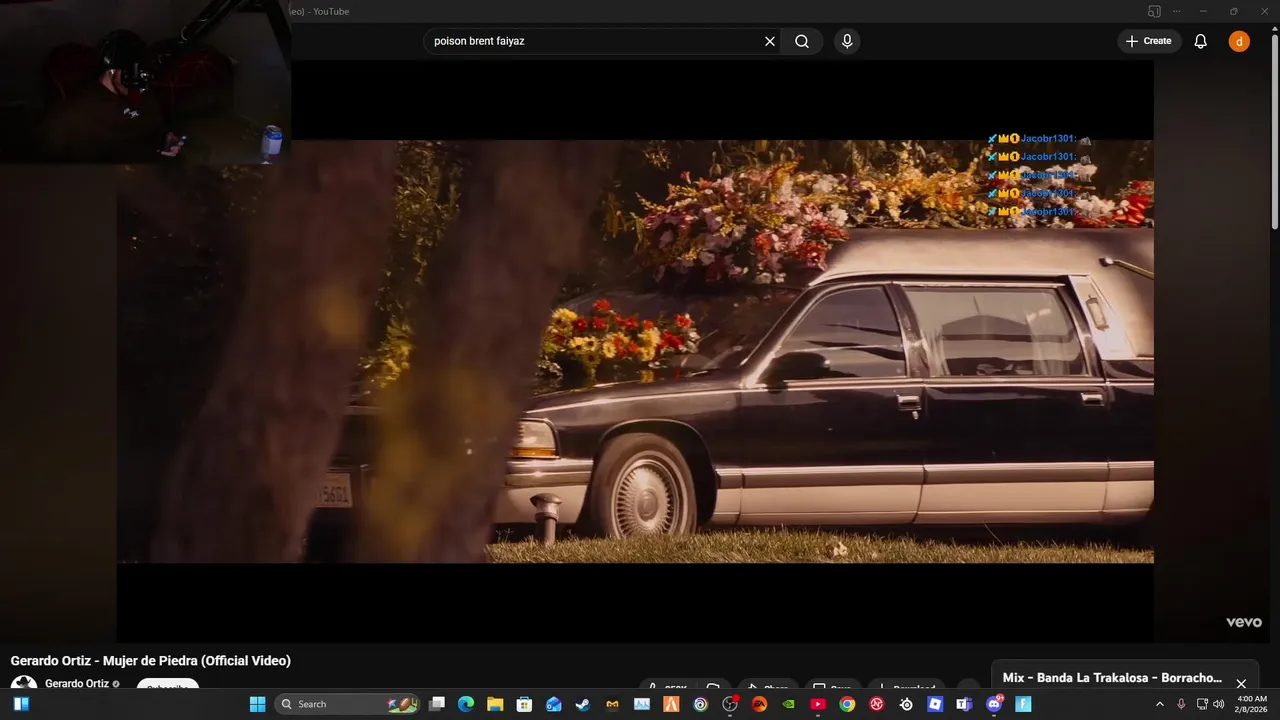The width and height of the screenshot is (1280, 720).
Task: Launch Microsoft Edge from the taskbar
Action: (466, 704)
